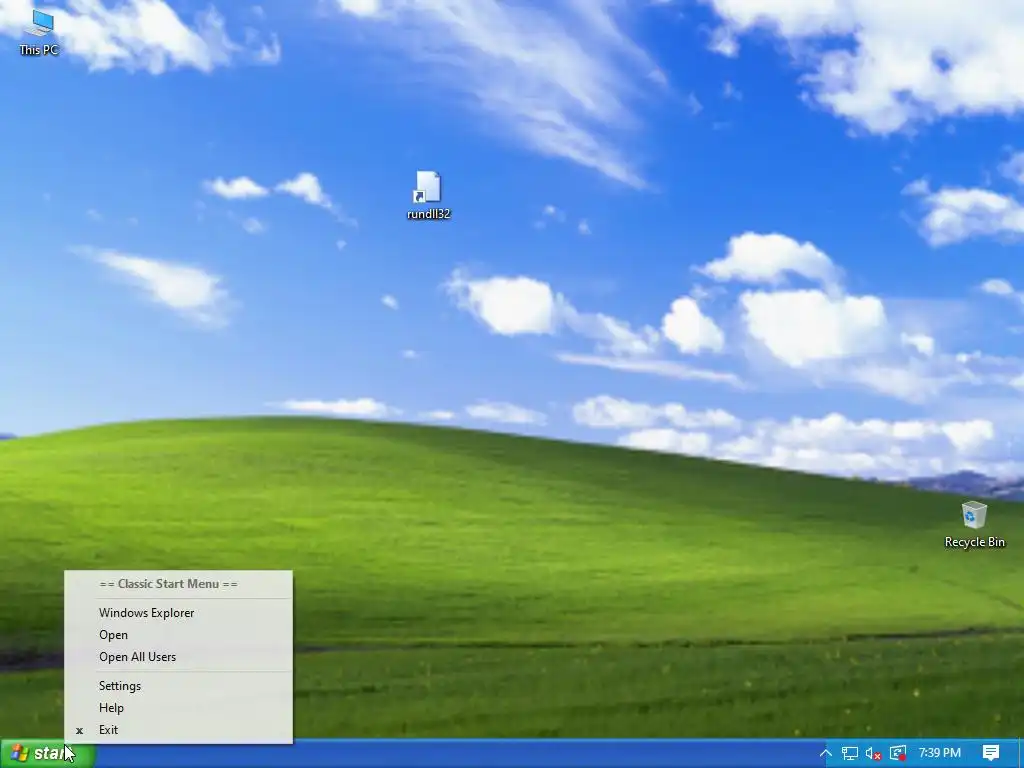Choose Help in the context menu
1024x768 pixels.
coord(178,708)
